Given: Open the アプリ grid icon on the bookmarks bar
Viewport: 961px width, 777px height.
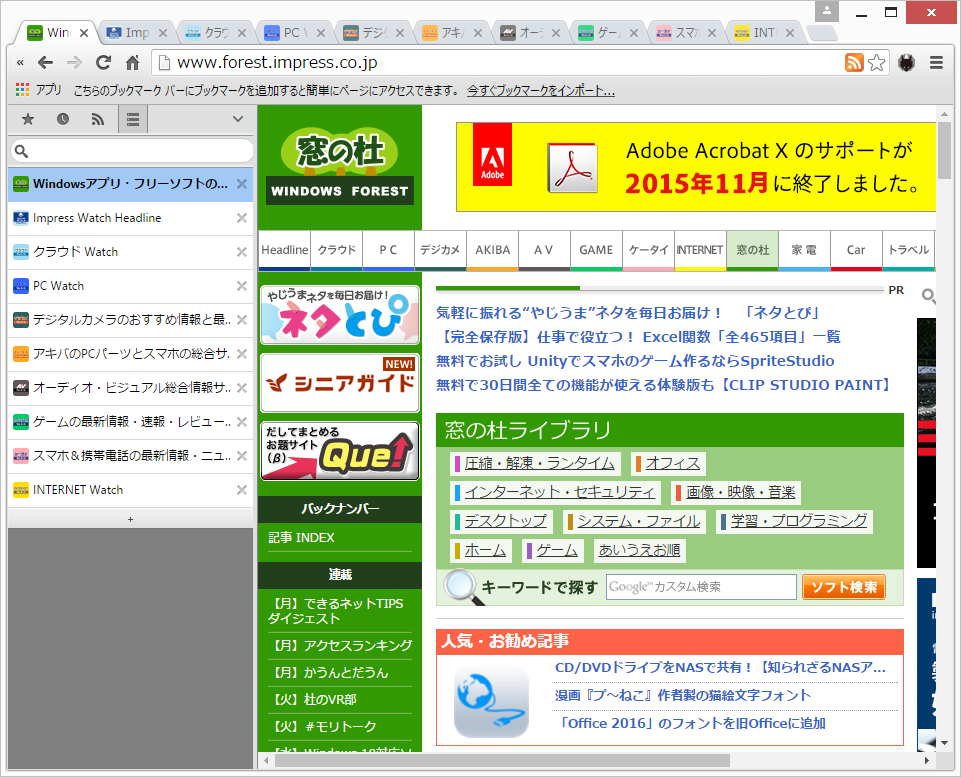Looking at the screenshot, I should tap(20, 91).
